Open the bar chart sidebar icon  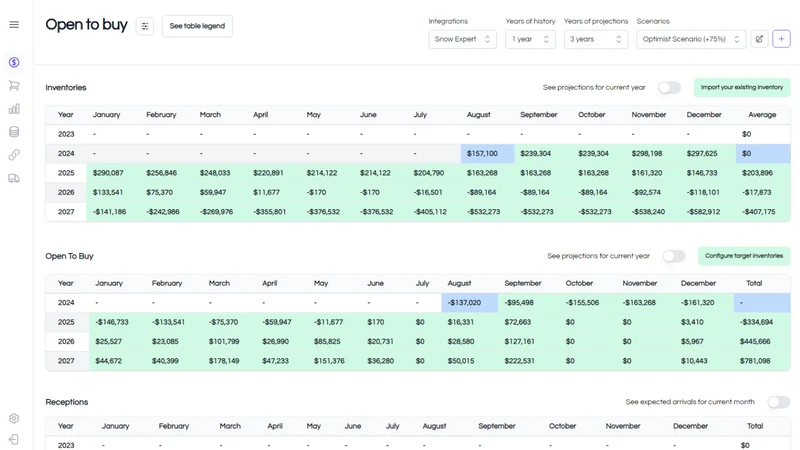(x=14, y=109)
